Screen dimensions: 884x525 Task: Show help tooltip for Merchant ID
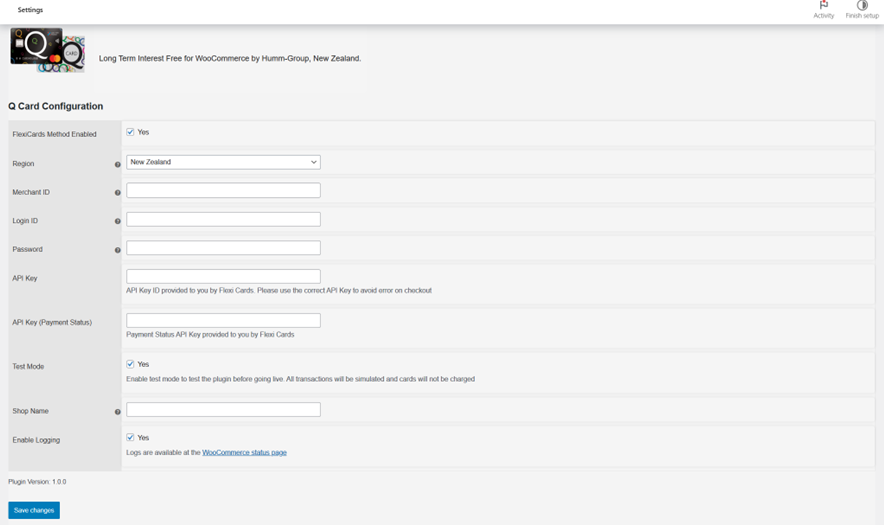[x=118, y=193]
